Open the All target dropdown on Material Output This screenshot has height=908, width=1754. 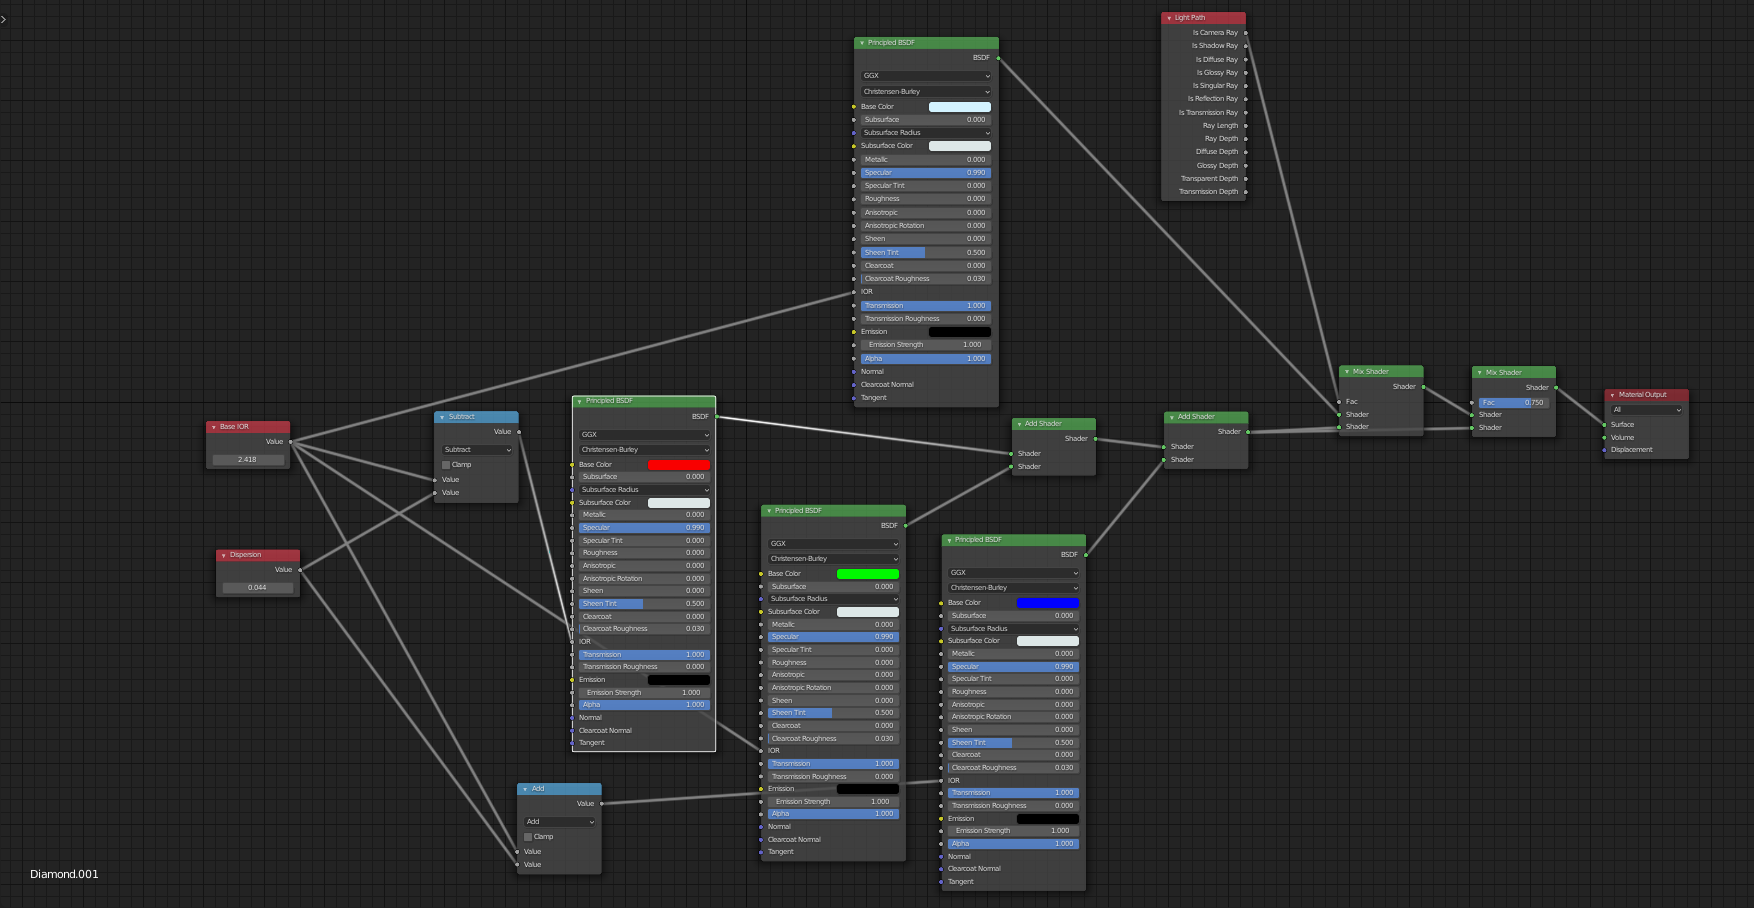click(1647, 410)
